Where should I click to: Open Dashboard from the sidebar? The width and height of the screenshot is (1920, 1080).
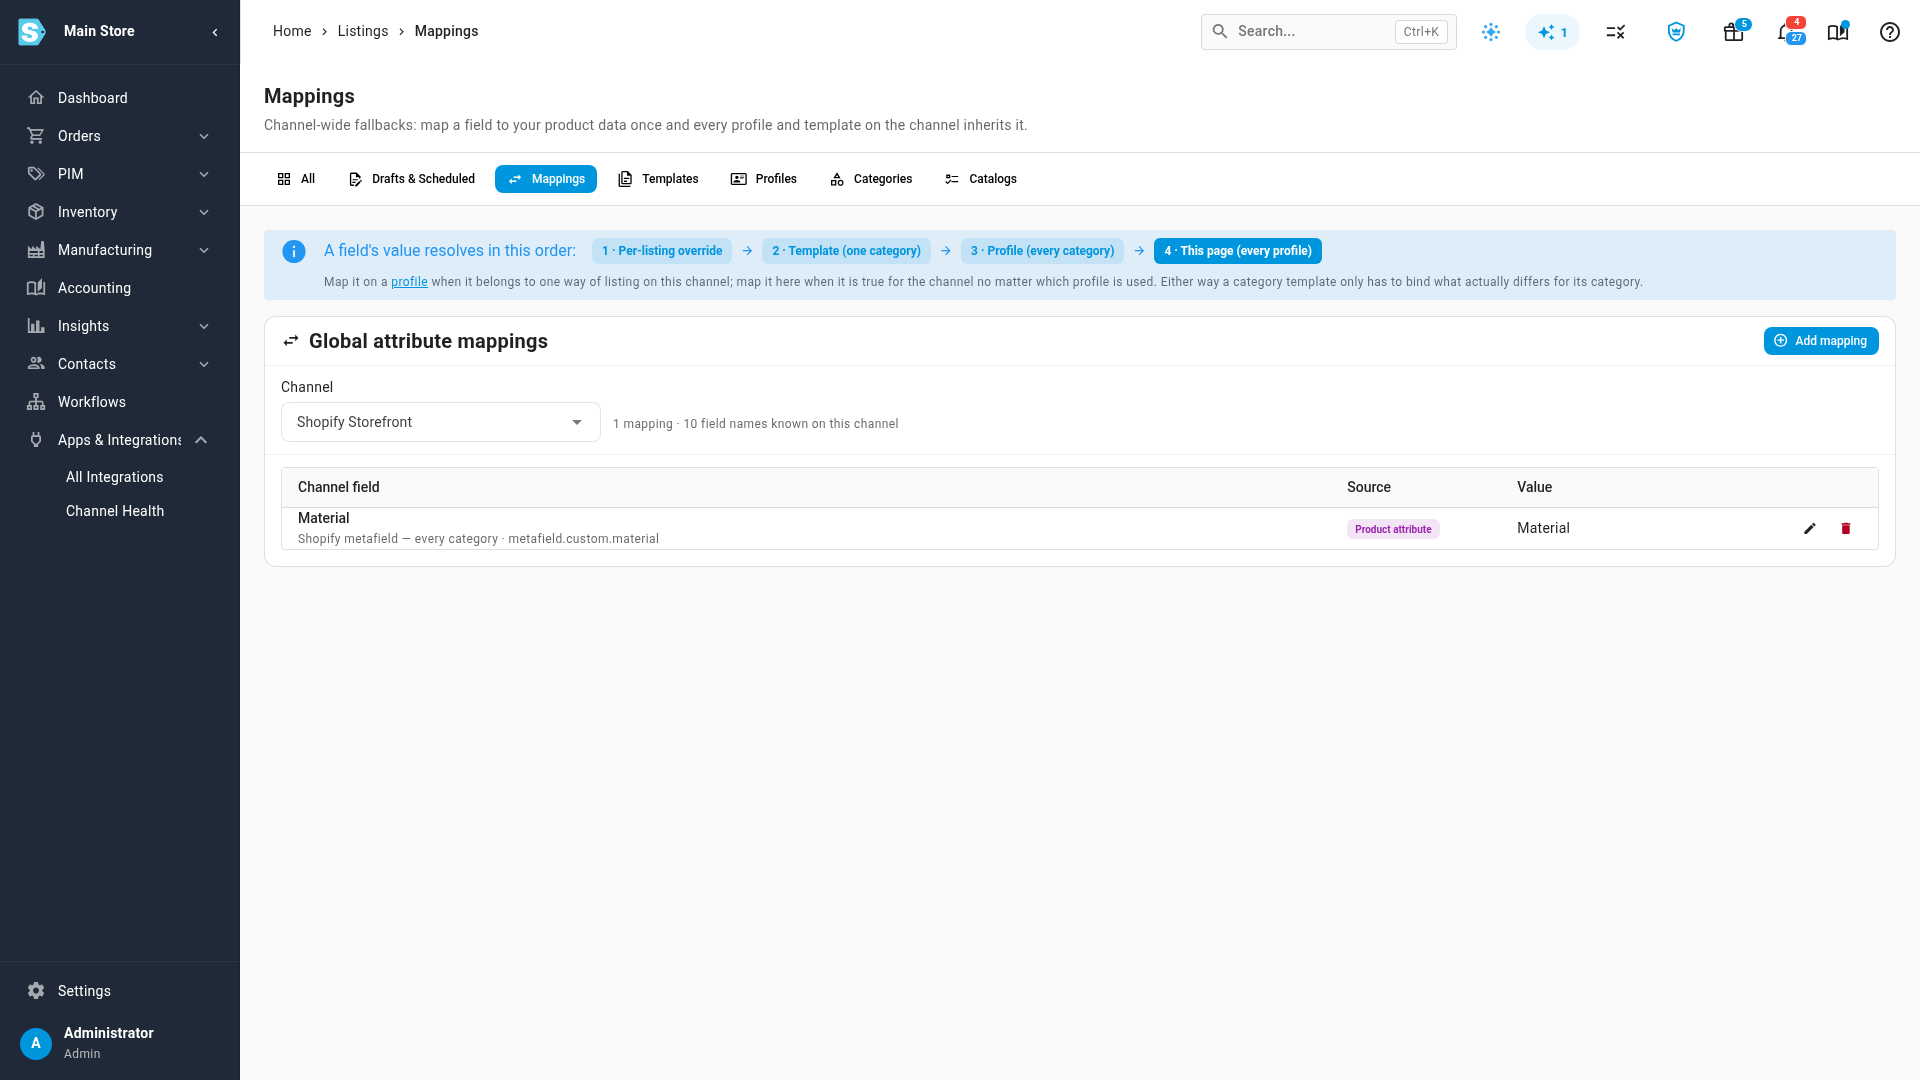point(120,98)
